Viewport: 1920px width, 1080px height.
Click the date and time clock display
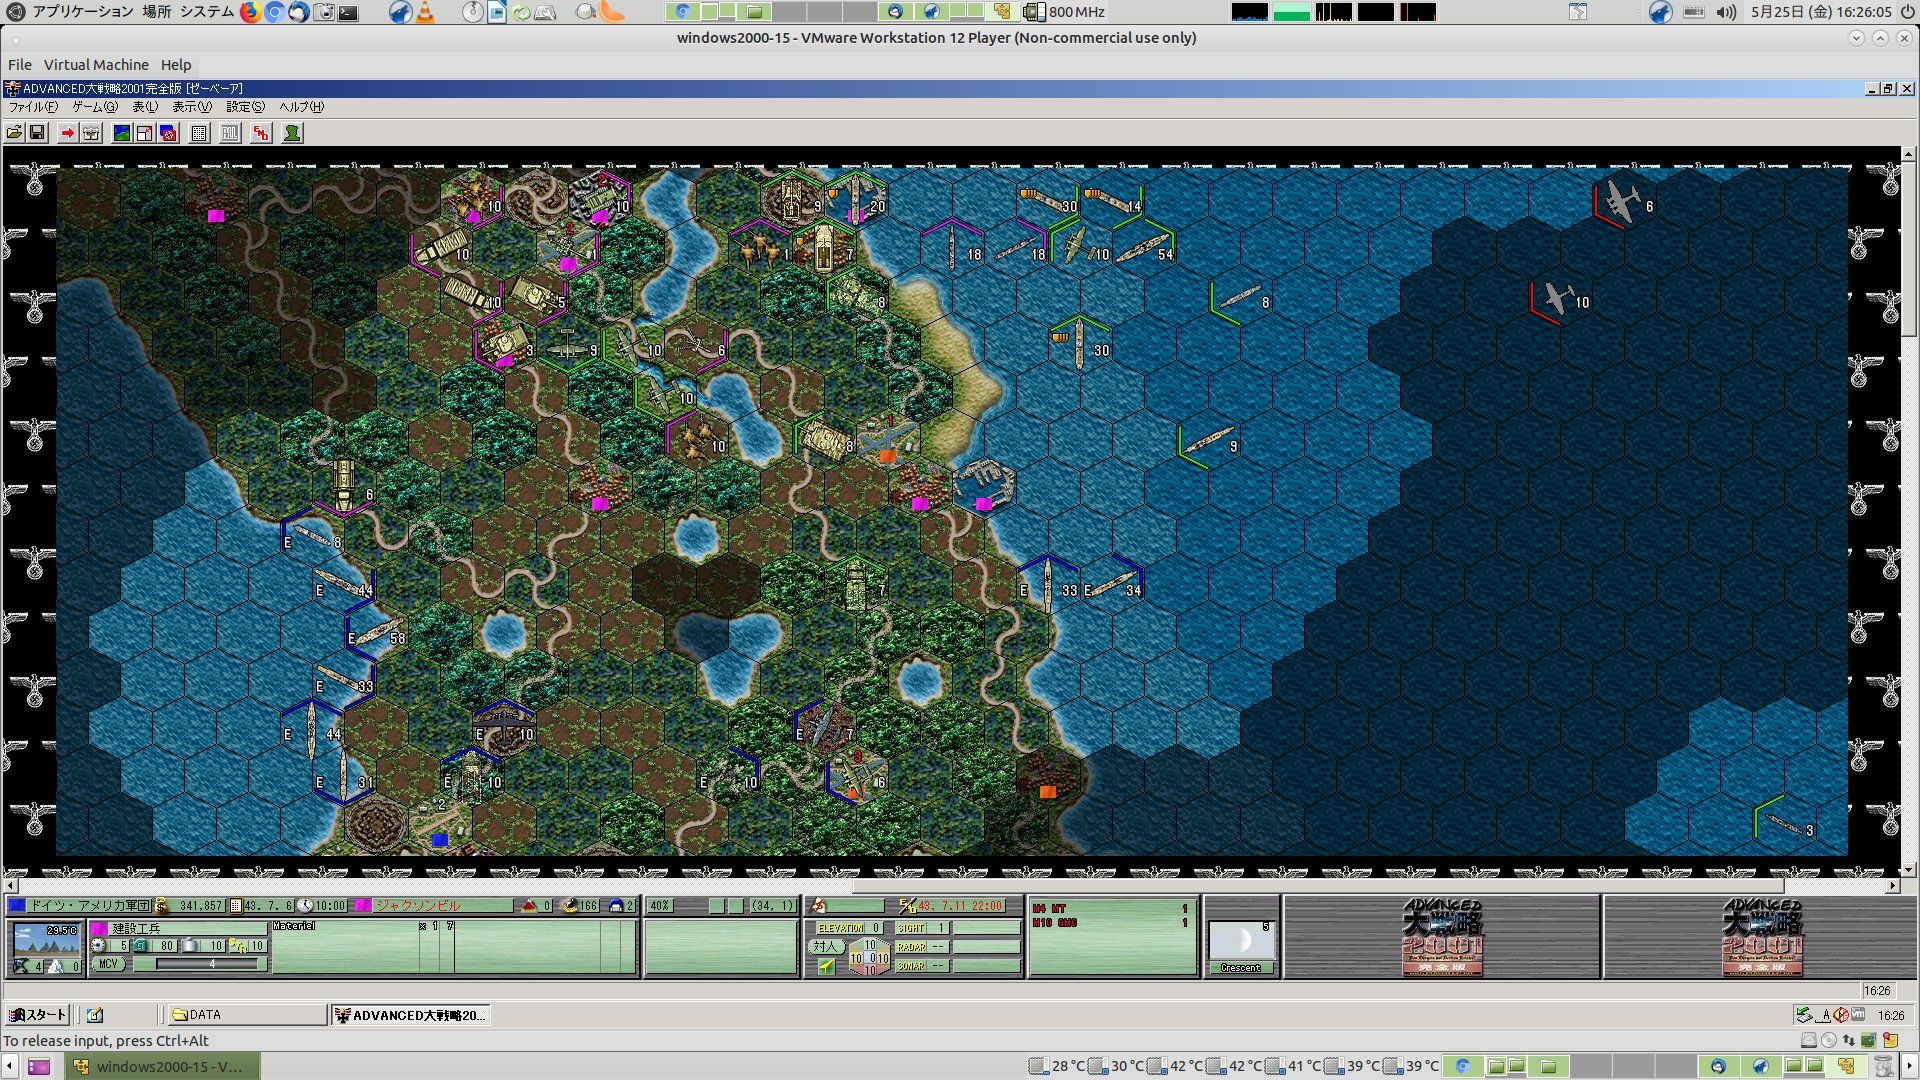click(x=1821, y=12)
